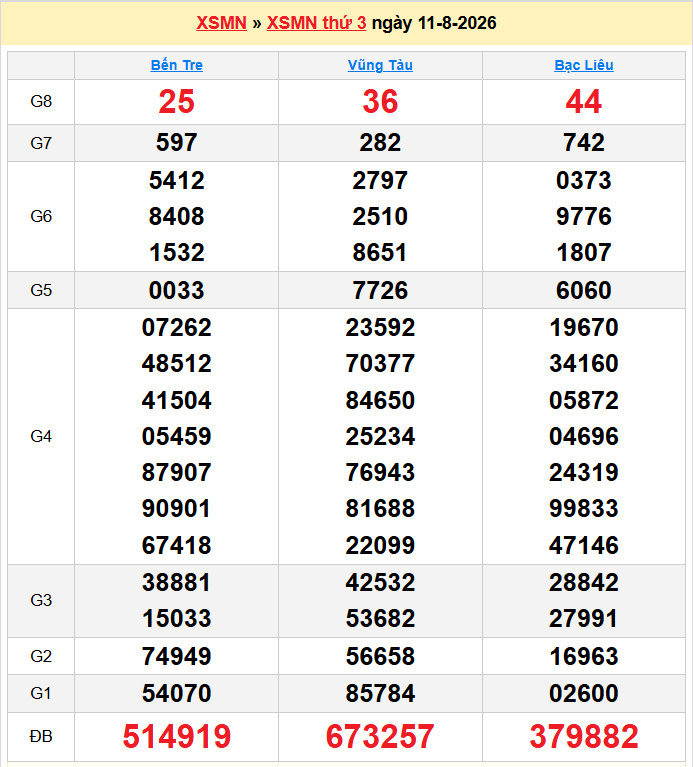Click G5 result 7726
693x767 pixels.
coord(380,290)
